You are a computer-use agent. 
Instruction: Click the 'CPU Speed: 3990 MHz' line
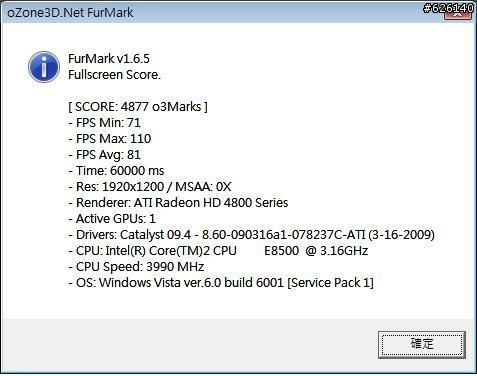tap(136, 267)
